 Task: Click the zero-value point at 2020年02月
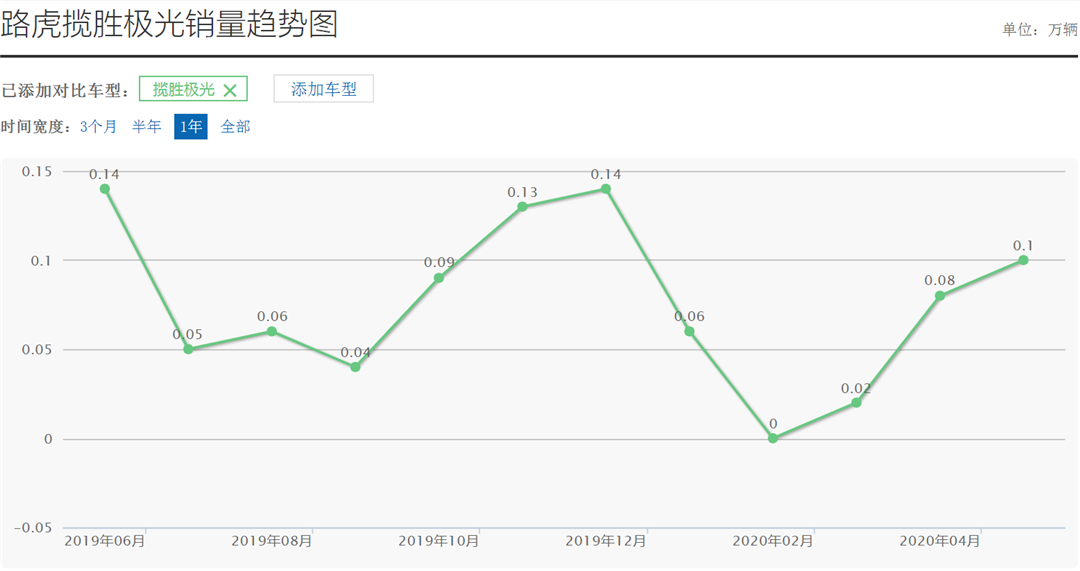[773, 438]
